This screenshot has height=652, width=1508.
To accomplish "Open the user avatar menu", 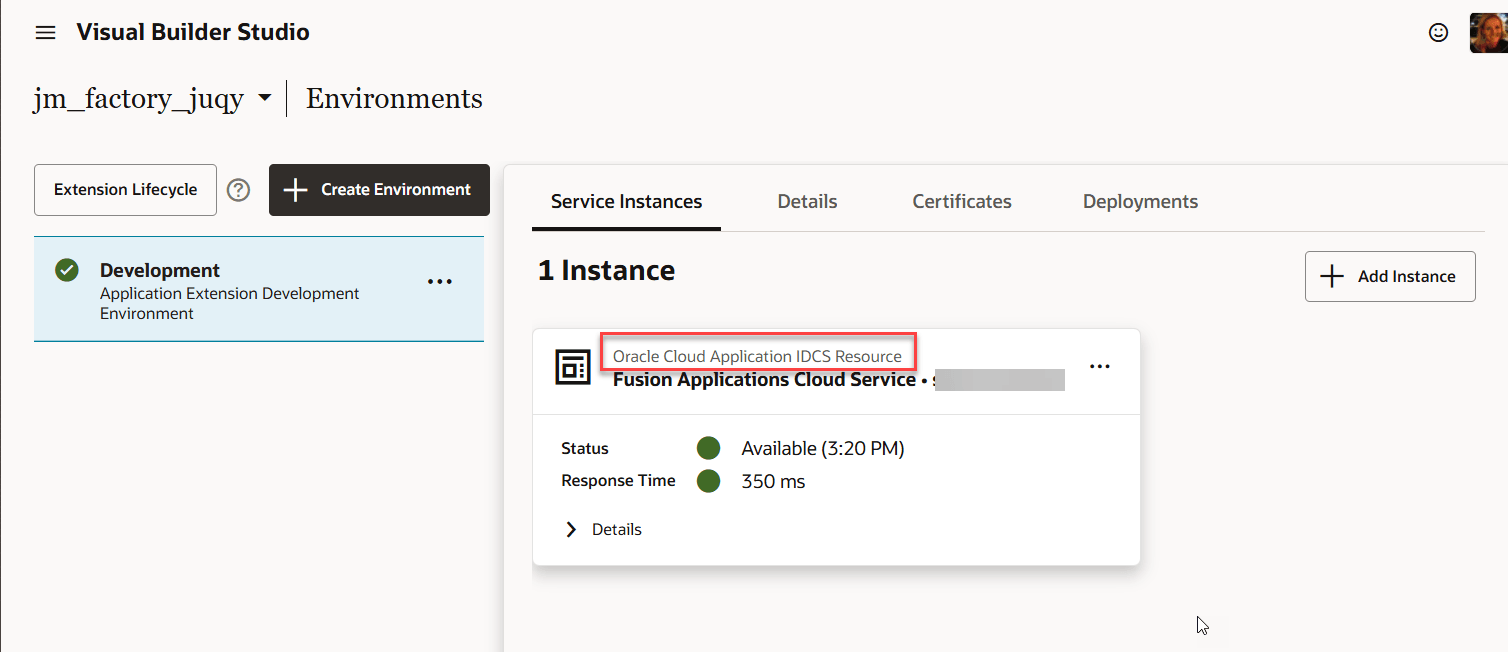I will coord(1488,33).
